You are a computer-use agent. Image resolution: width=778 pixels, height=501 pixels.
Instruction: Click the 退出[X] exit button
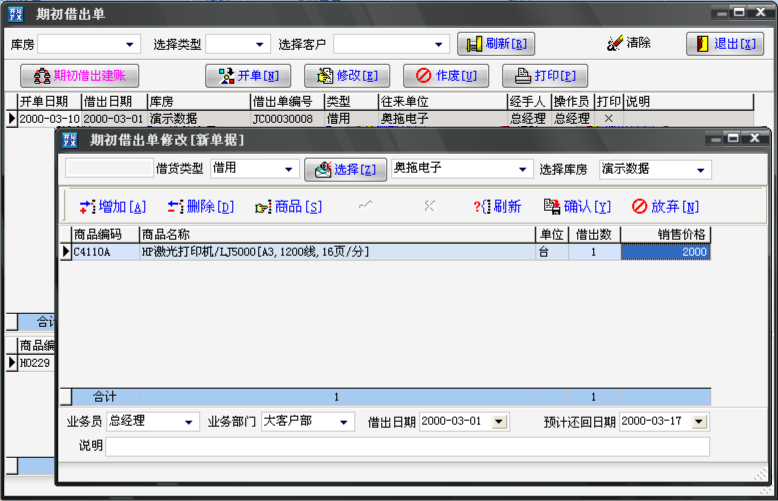(x=724, y=44)
